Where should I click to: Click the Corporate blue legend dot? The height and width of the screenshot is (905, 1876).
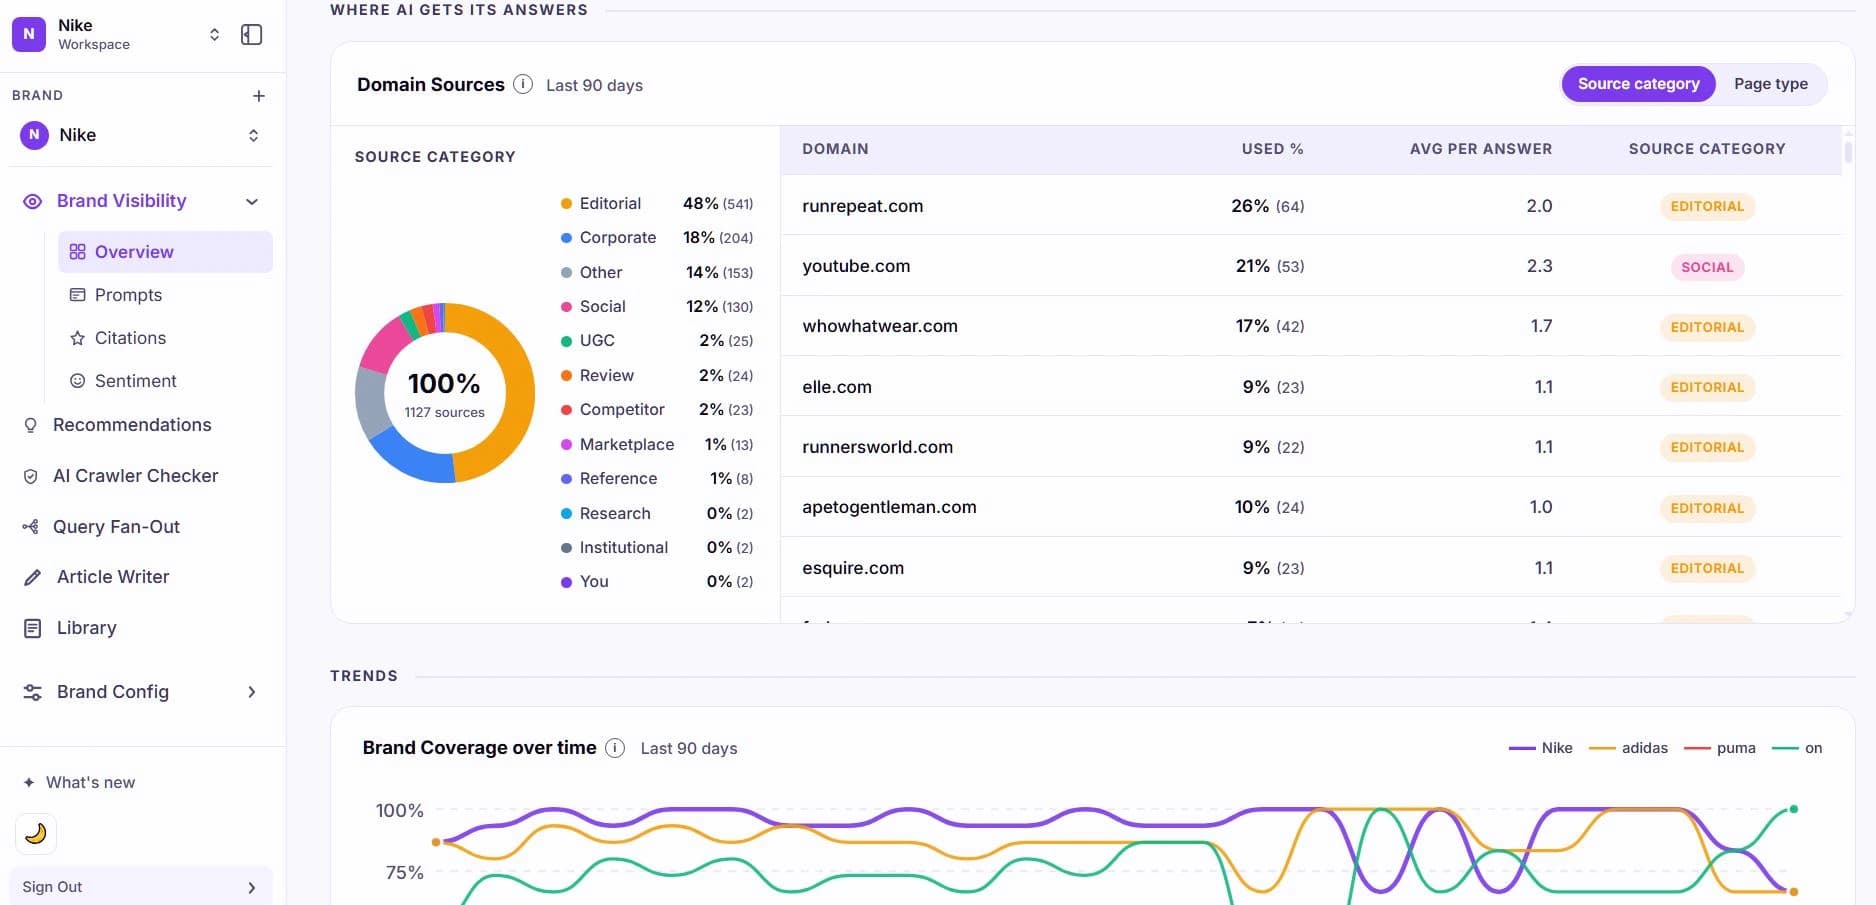pos(566,238)
